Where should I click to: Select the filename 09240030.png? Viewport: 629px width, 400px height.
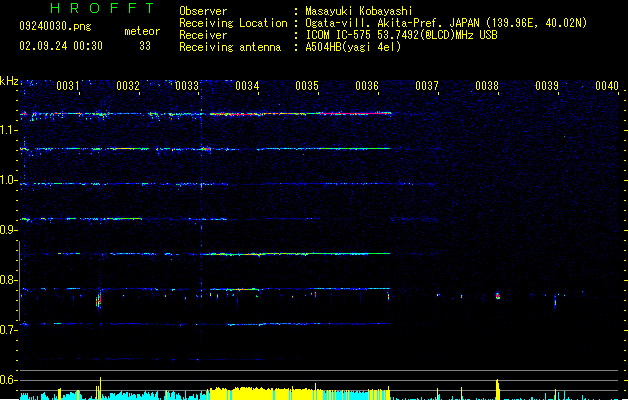(55, 26)
